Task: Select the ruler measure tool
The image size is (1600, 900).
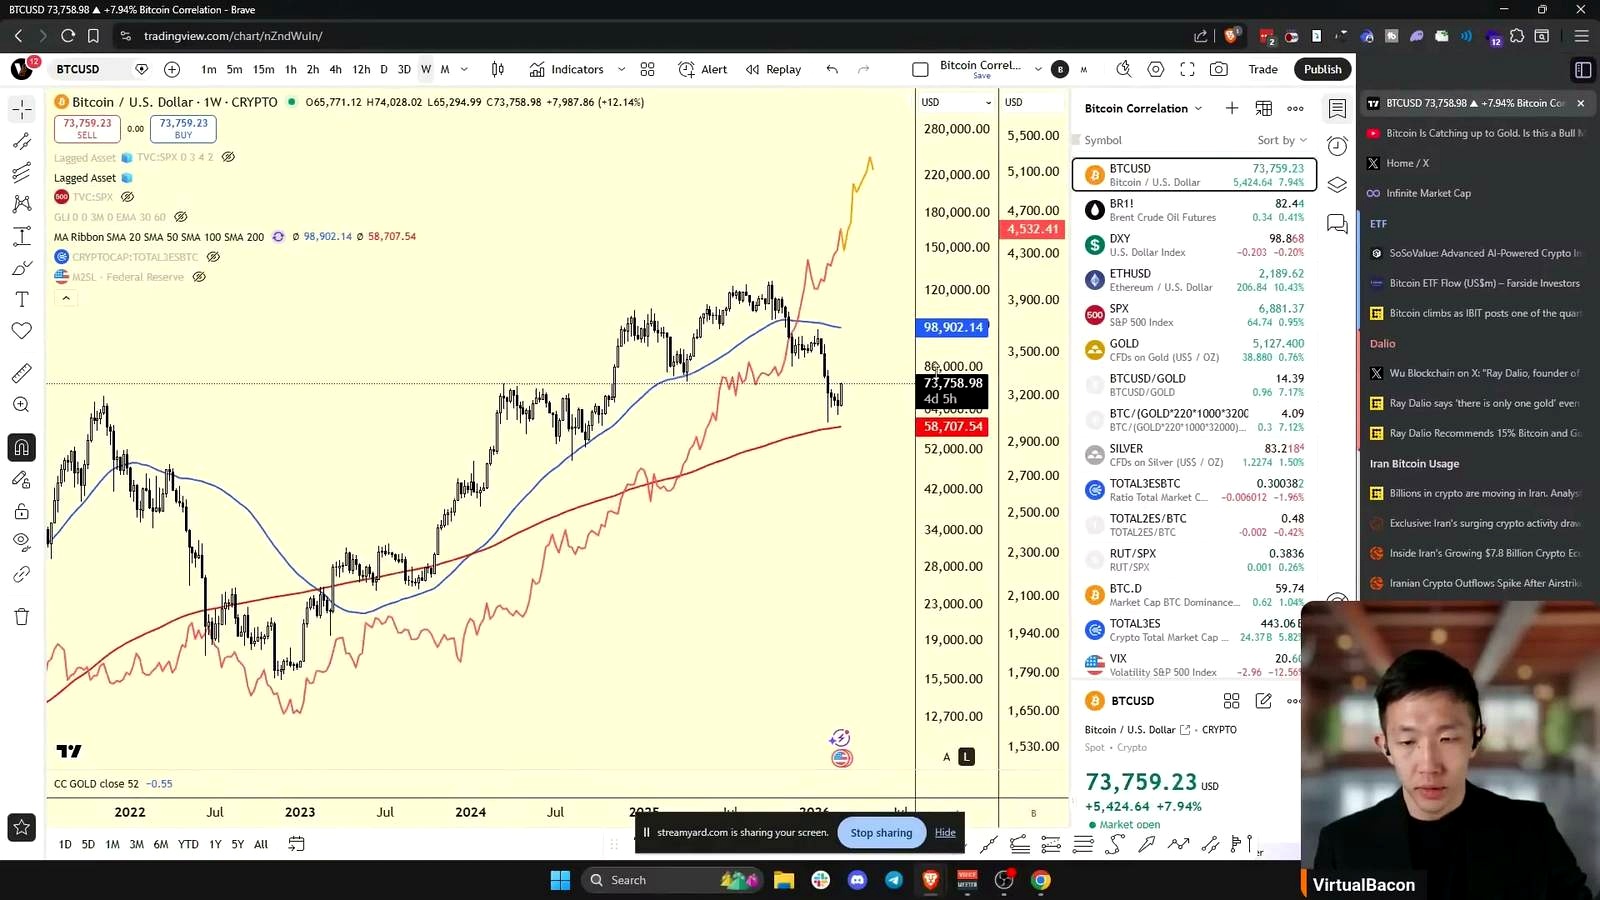Action: pos(22,373)
